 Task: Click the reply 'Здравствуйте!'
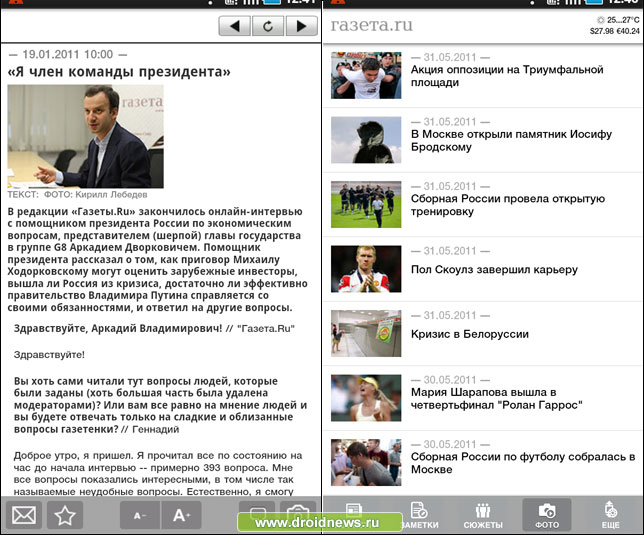(49, 355)
